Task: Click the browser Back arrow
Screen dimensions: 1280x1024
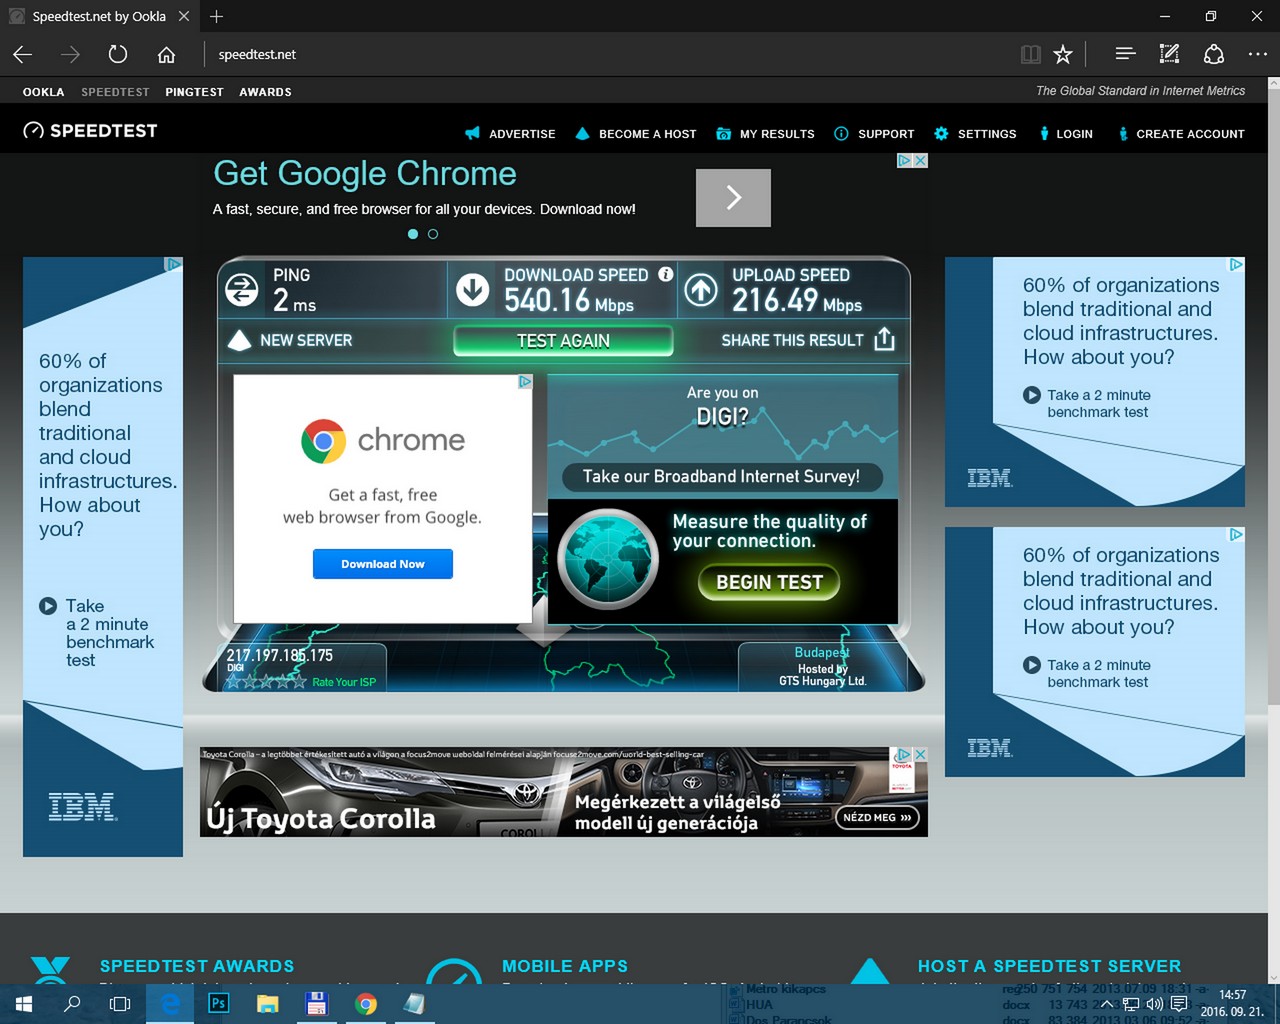Action: [23, 54]
